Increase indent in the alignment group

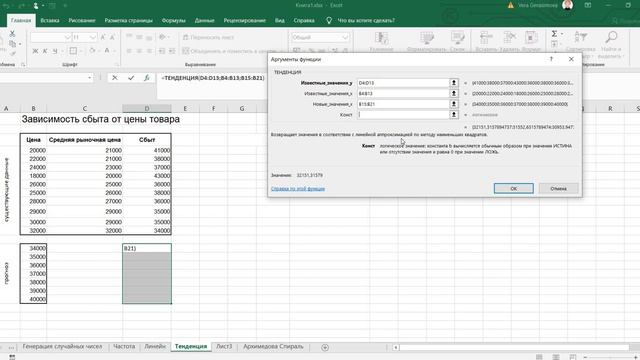172,51
